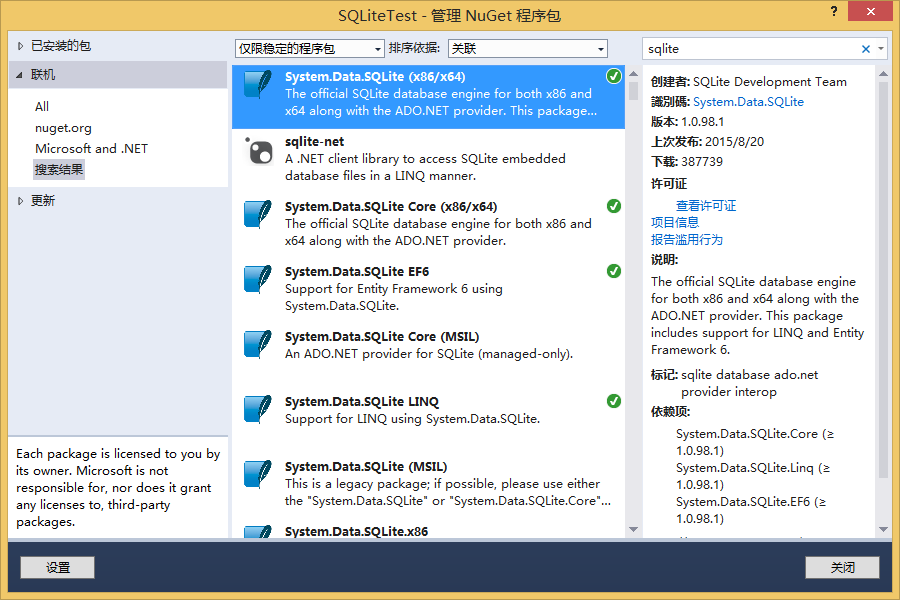
Task: Click dependency System.Data.SQLite.Linq (≥ 1.0.98.1)
Action: coord(753,476)
